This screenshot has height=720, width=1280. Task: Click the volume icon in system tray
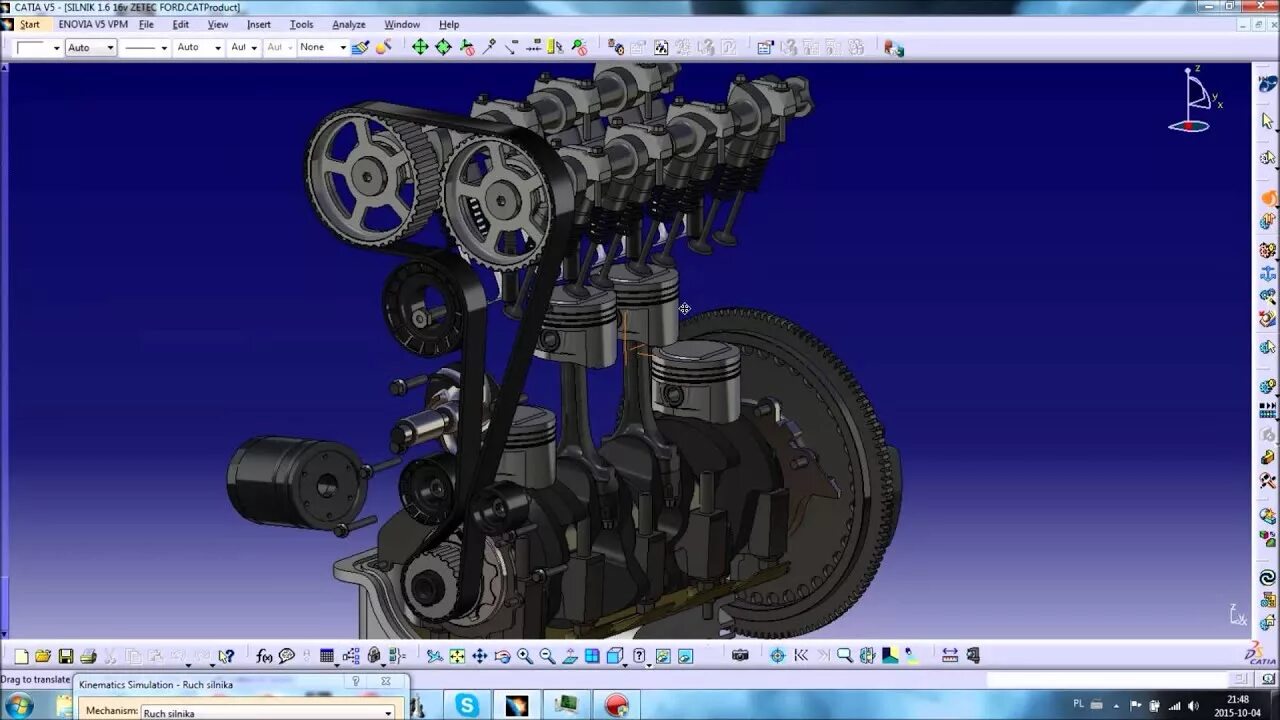pos(1193,705)
